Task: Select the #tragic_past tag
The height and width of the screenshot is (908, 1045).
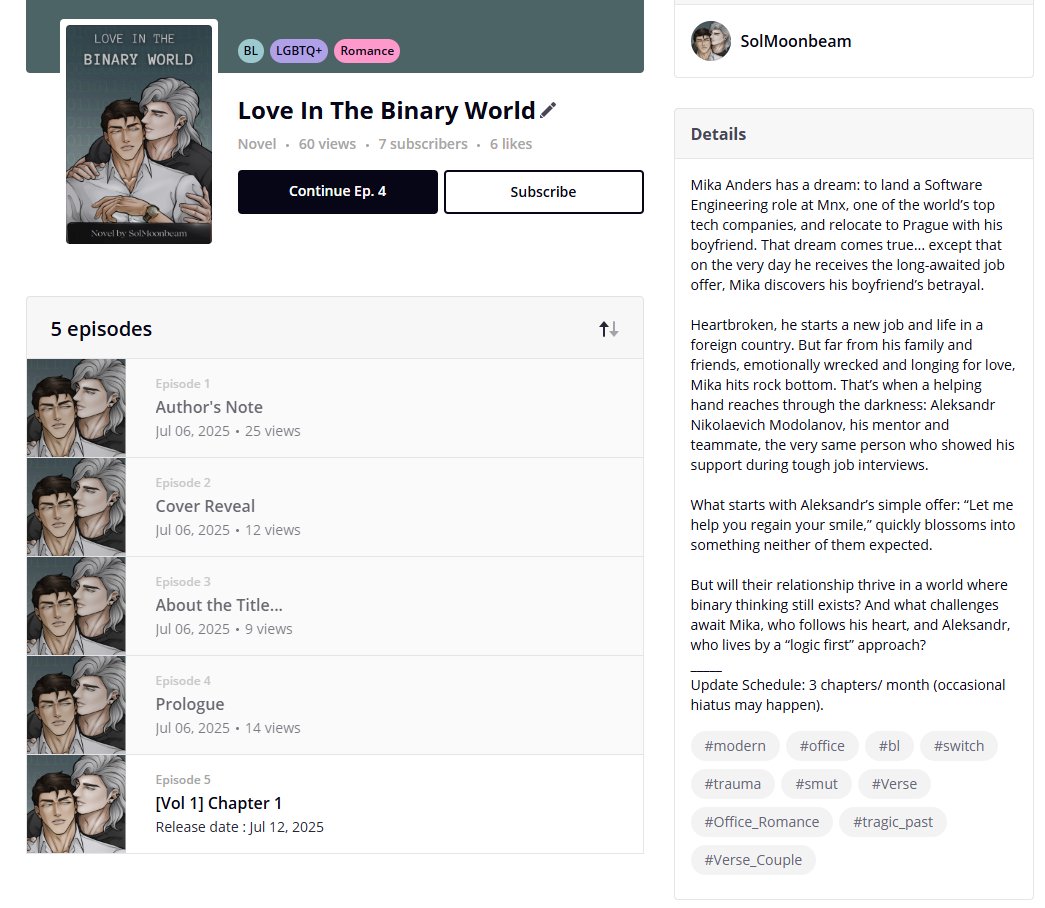Action: 892,822
